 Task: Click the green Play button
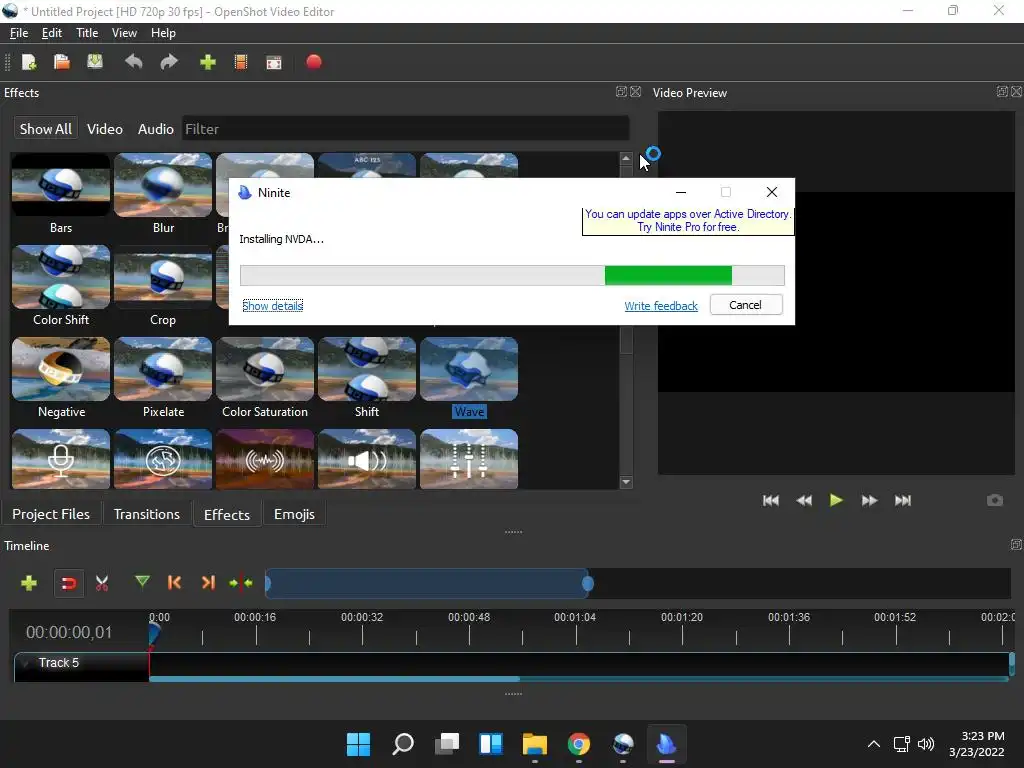(836, 500)
